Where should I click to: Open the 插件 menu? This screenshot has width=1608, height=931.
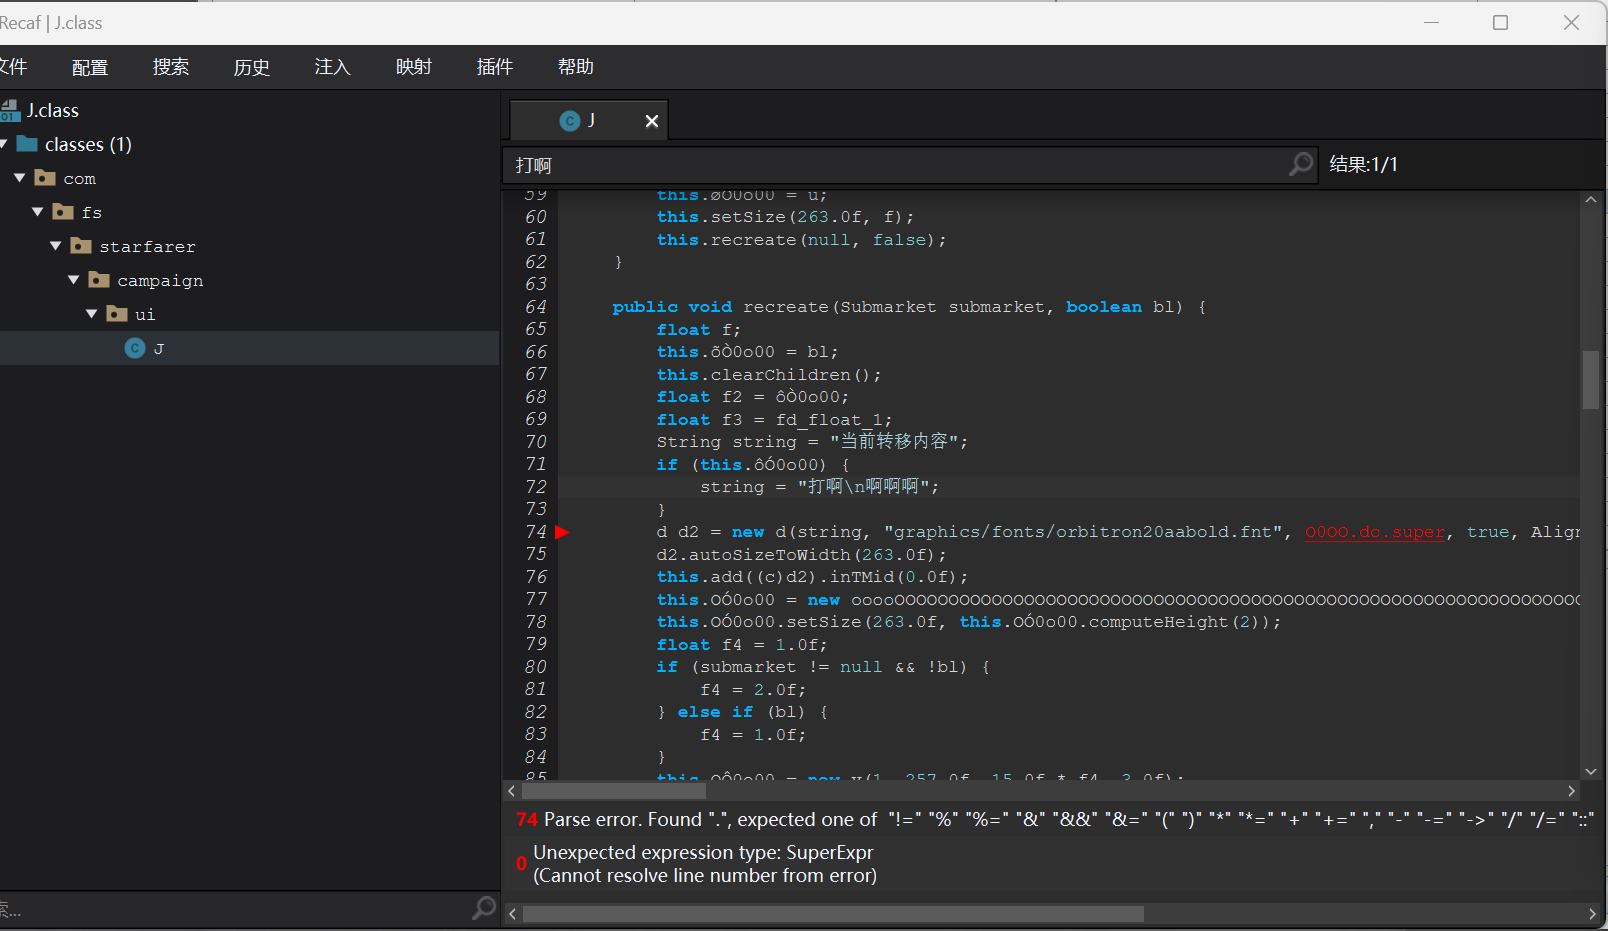[x=495, y=67]
